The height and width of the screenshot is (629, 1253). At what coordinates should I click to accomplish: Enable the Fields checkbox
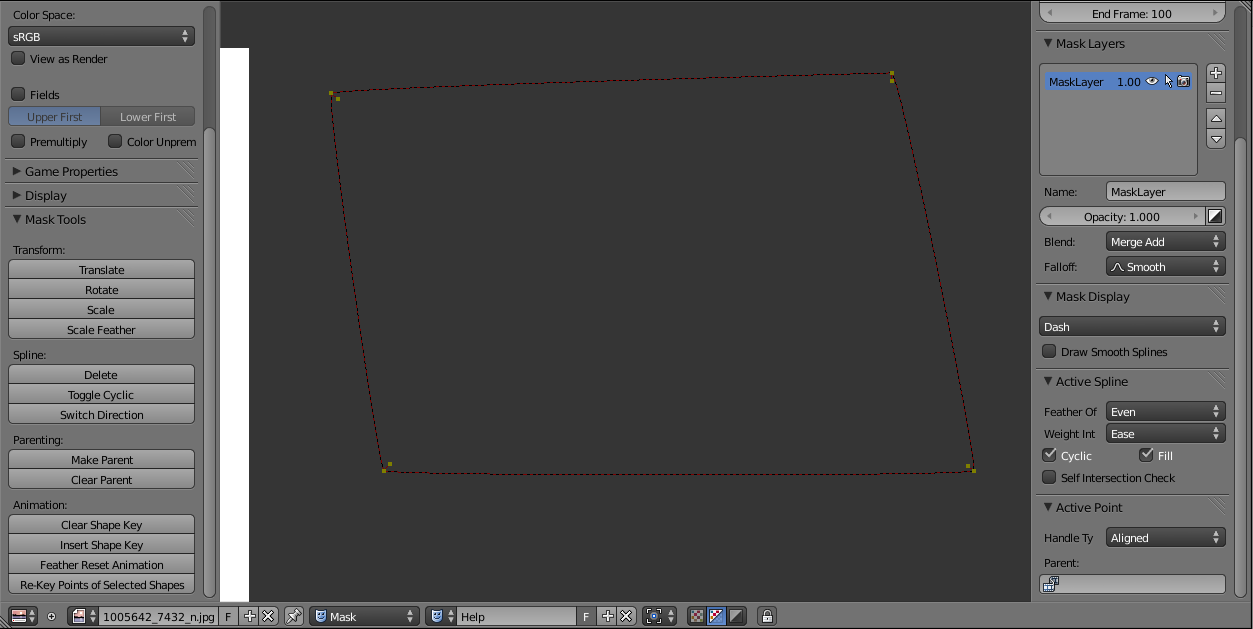pos(17,94)
